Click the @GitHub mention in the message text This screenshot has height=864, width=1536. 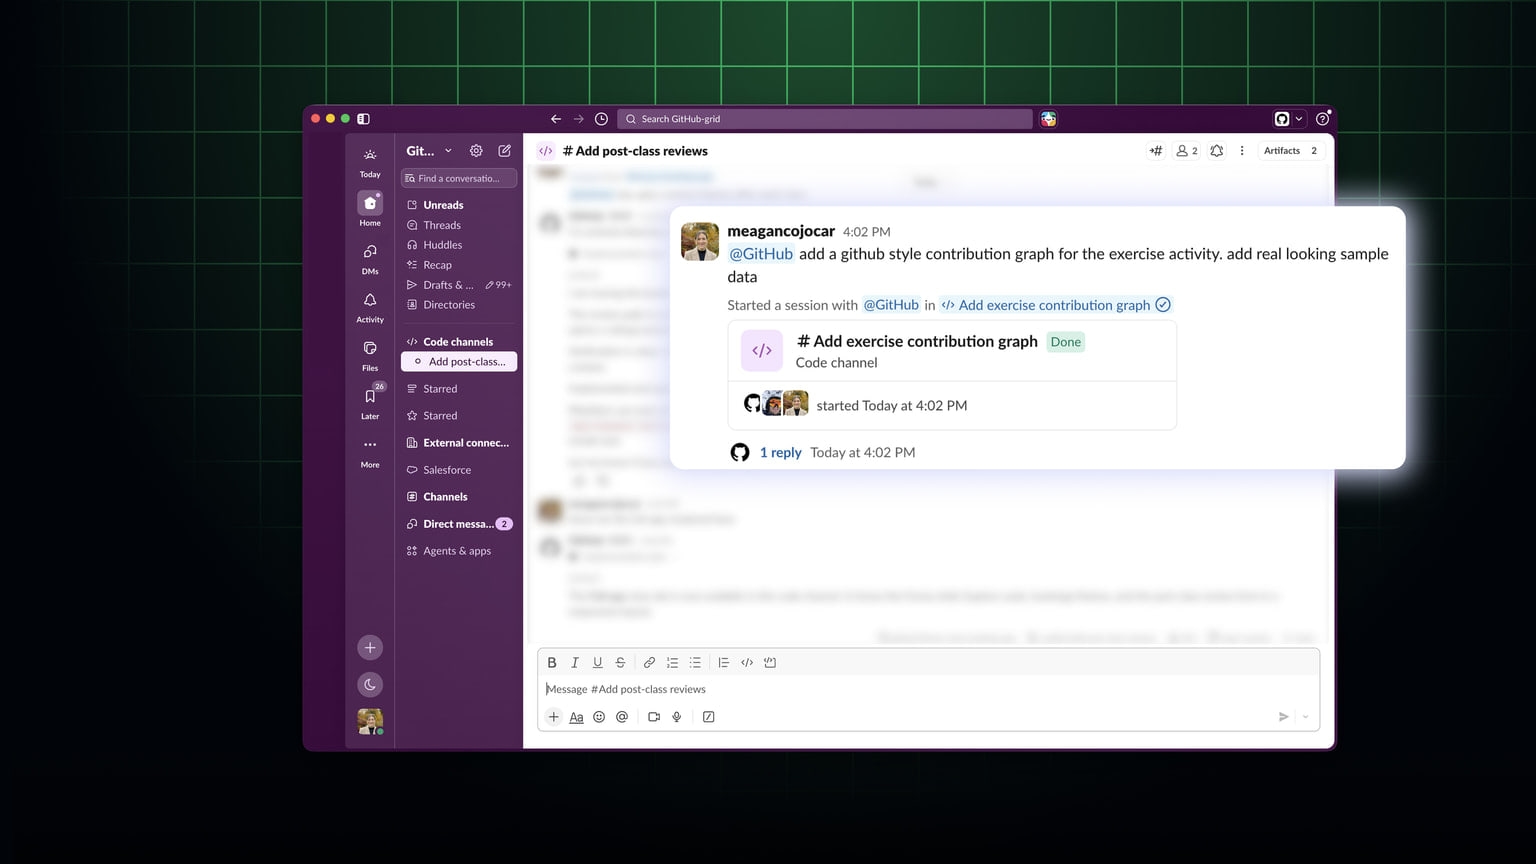click(x=761, y=254)
